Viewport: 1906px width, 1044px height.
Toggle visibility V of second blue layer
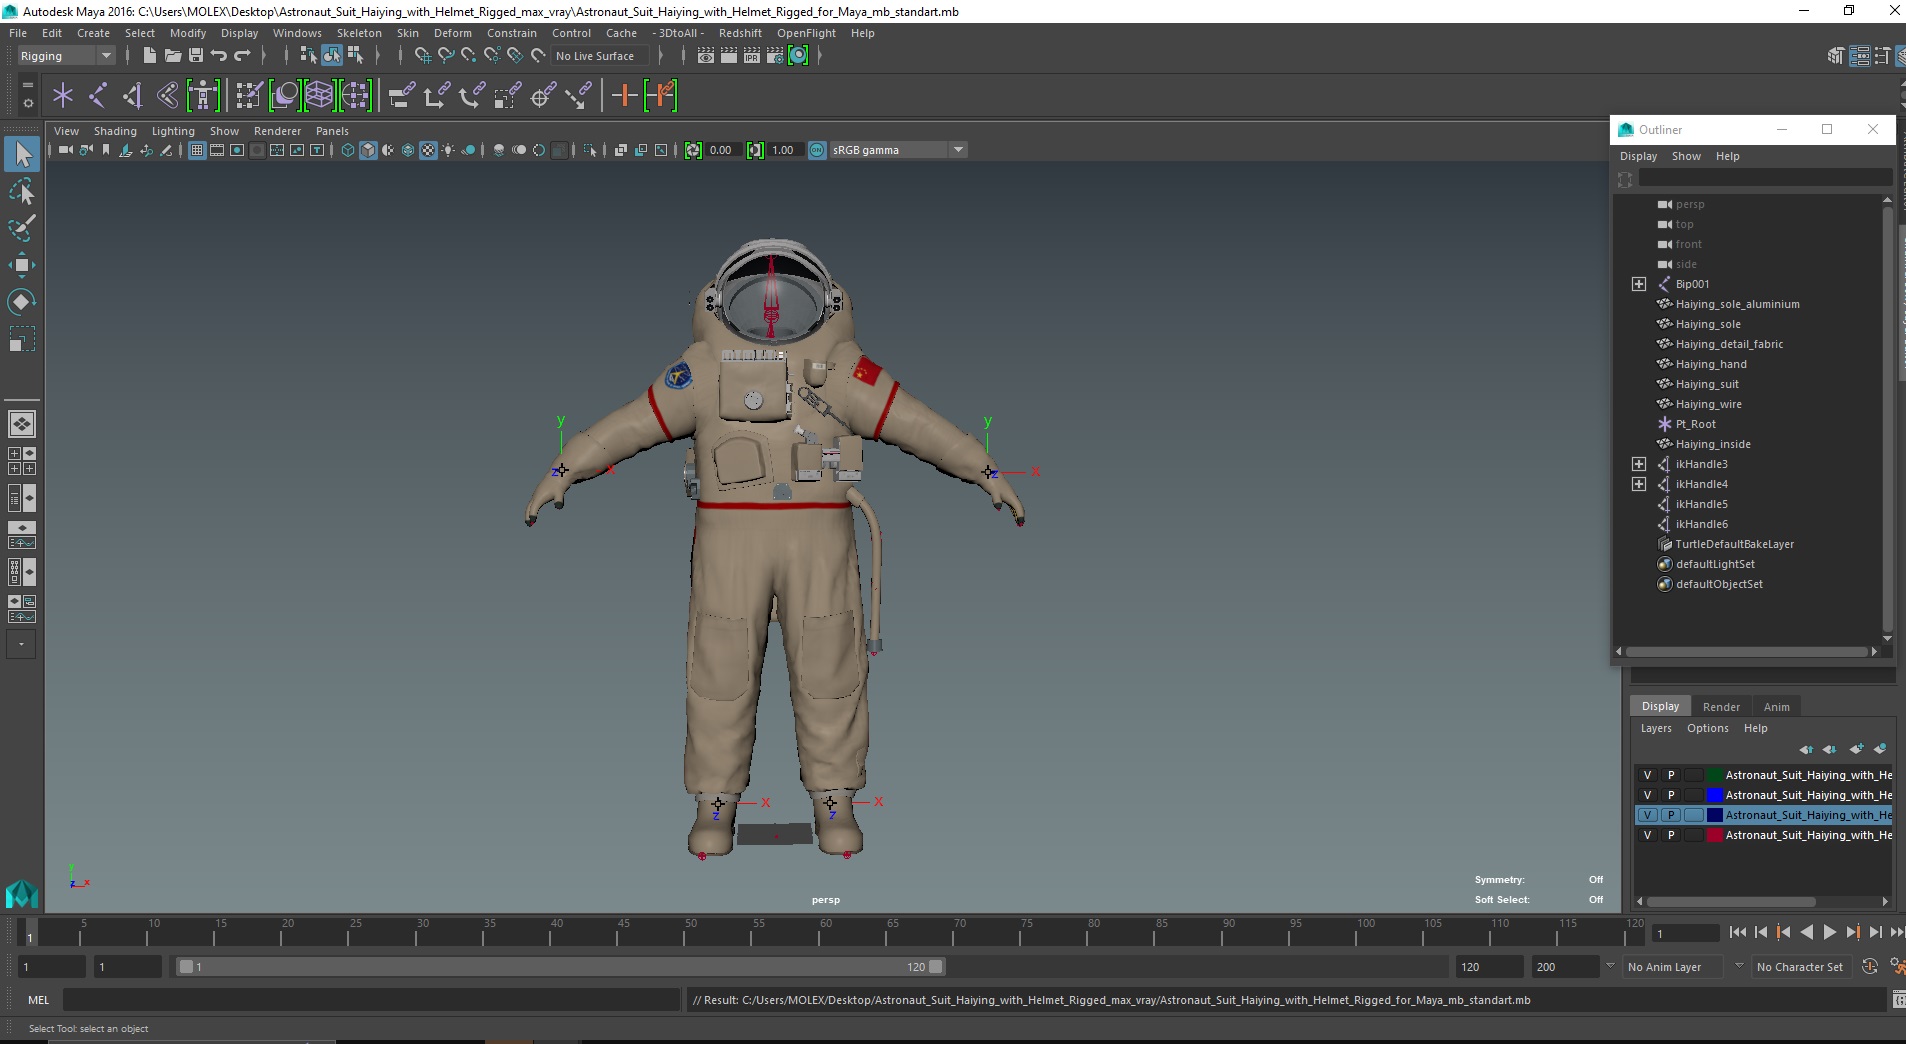point(1648,795)
